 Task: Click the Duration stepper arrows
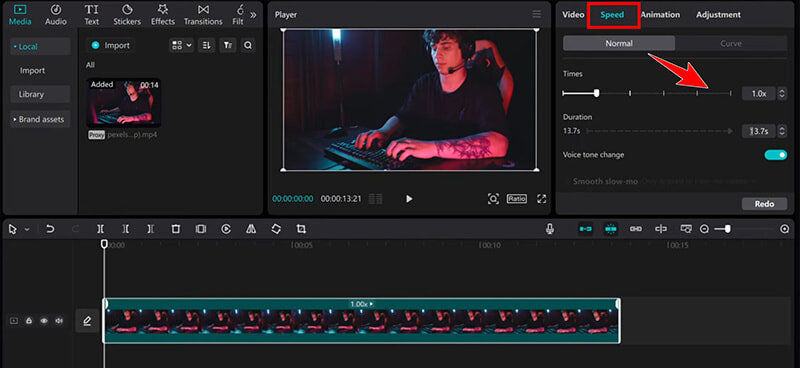pyautogui.click(x=782, y=131)
